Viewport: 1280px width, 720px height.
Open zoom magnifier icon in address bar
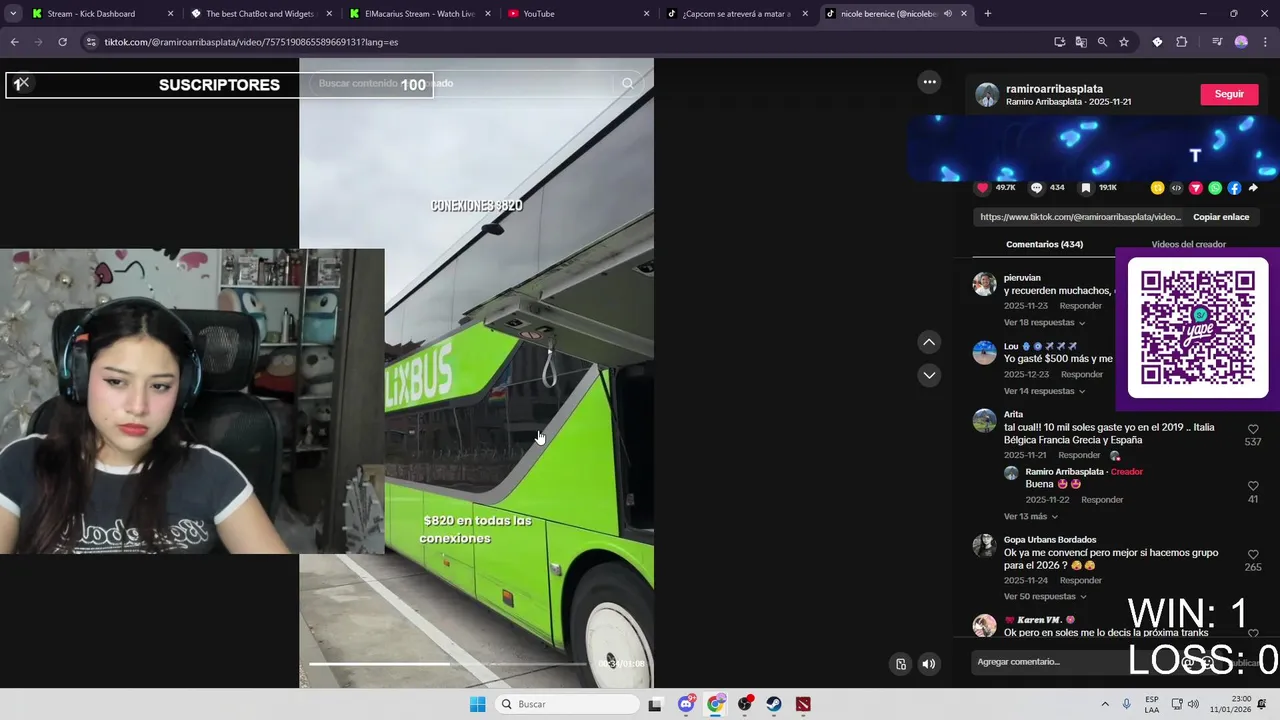pos(1102,42)
